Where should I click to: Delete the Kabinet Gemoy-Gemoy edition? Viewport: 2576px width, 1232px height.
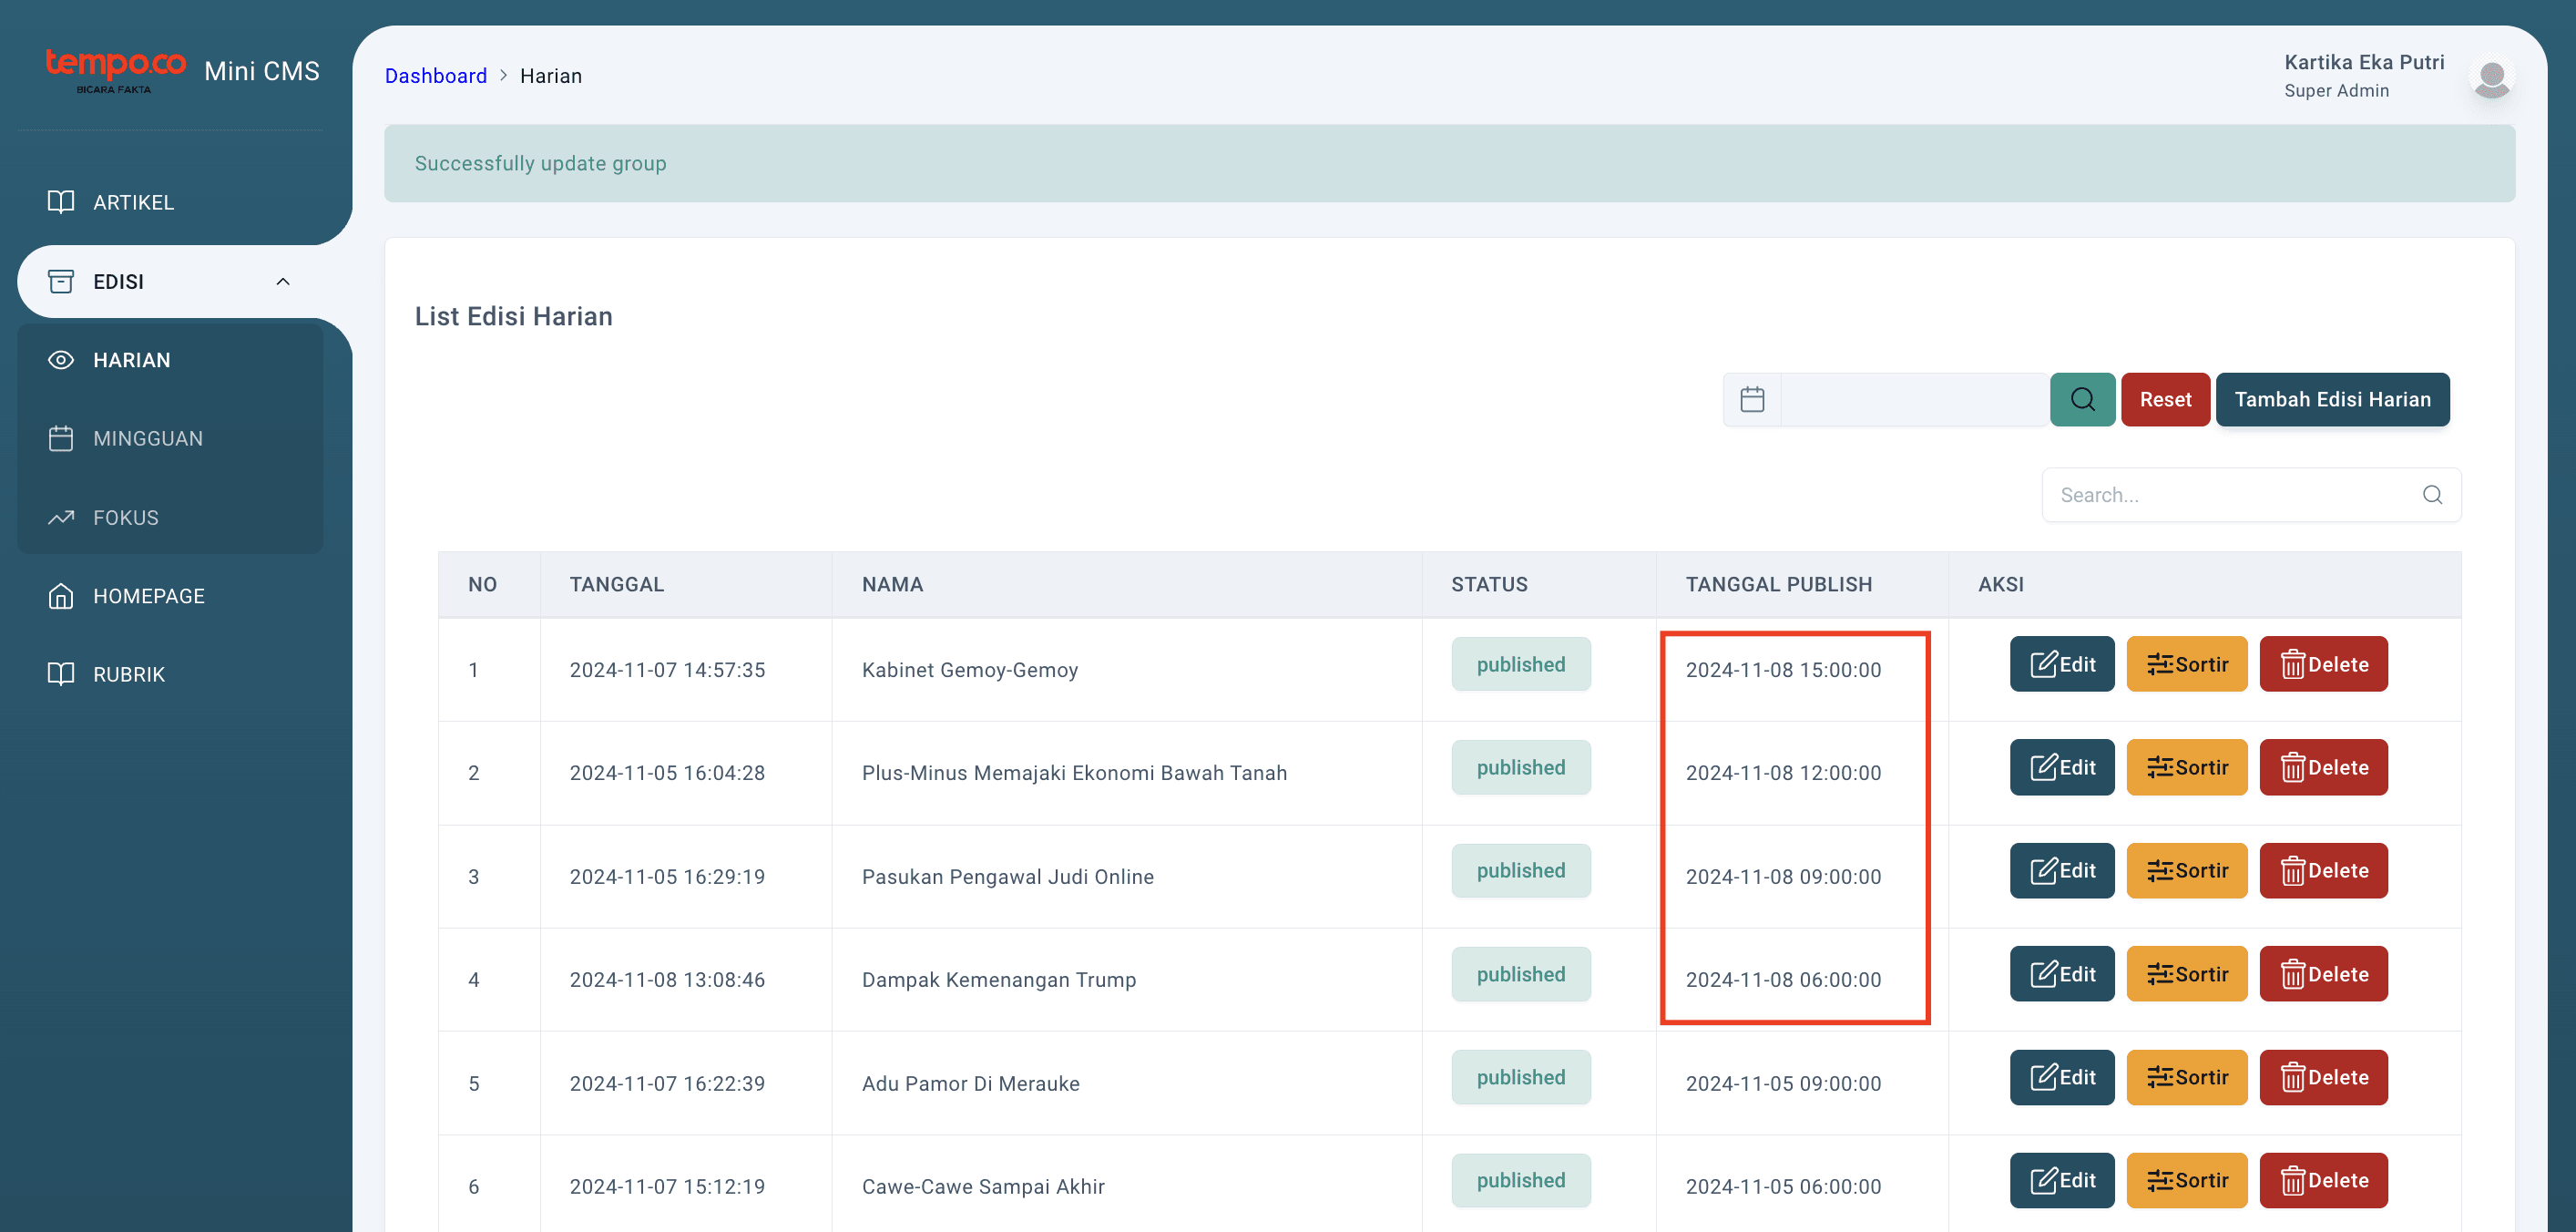tap(2323, 664)
